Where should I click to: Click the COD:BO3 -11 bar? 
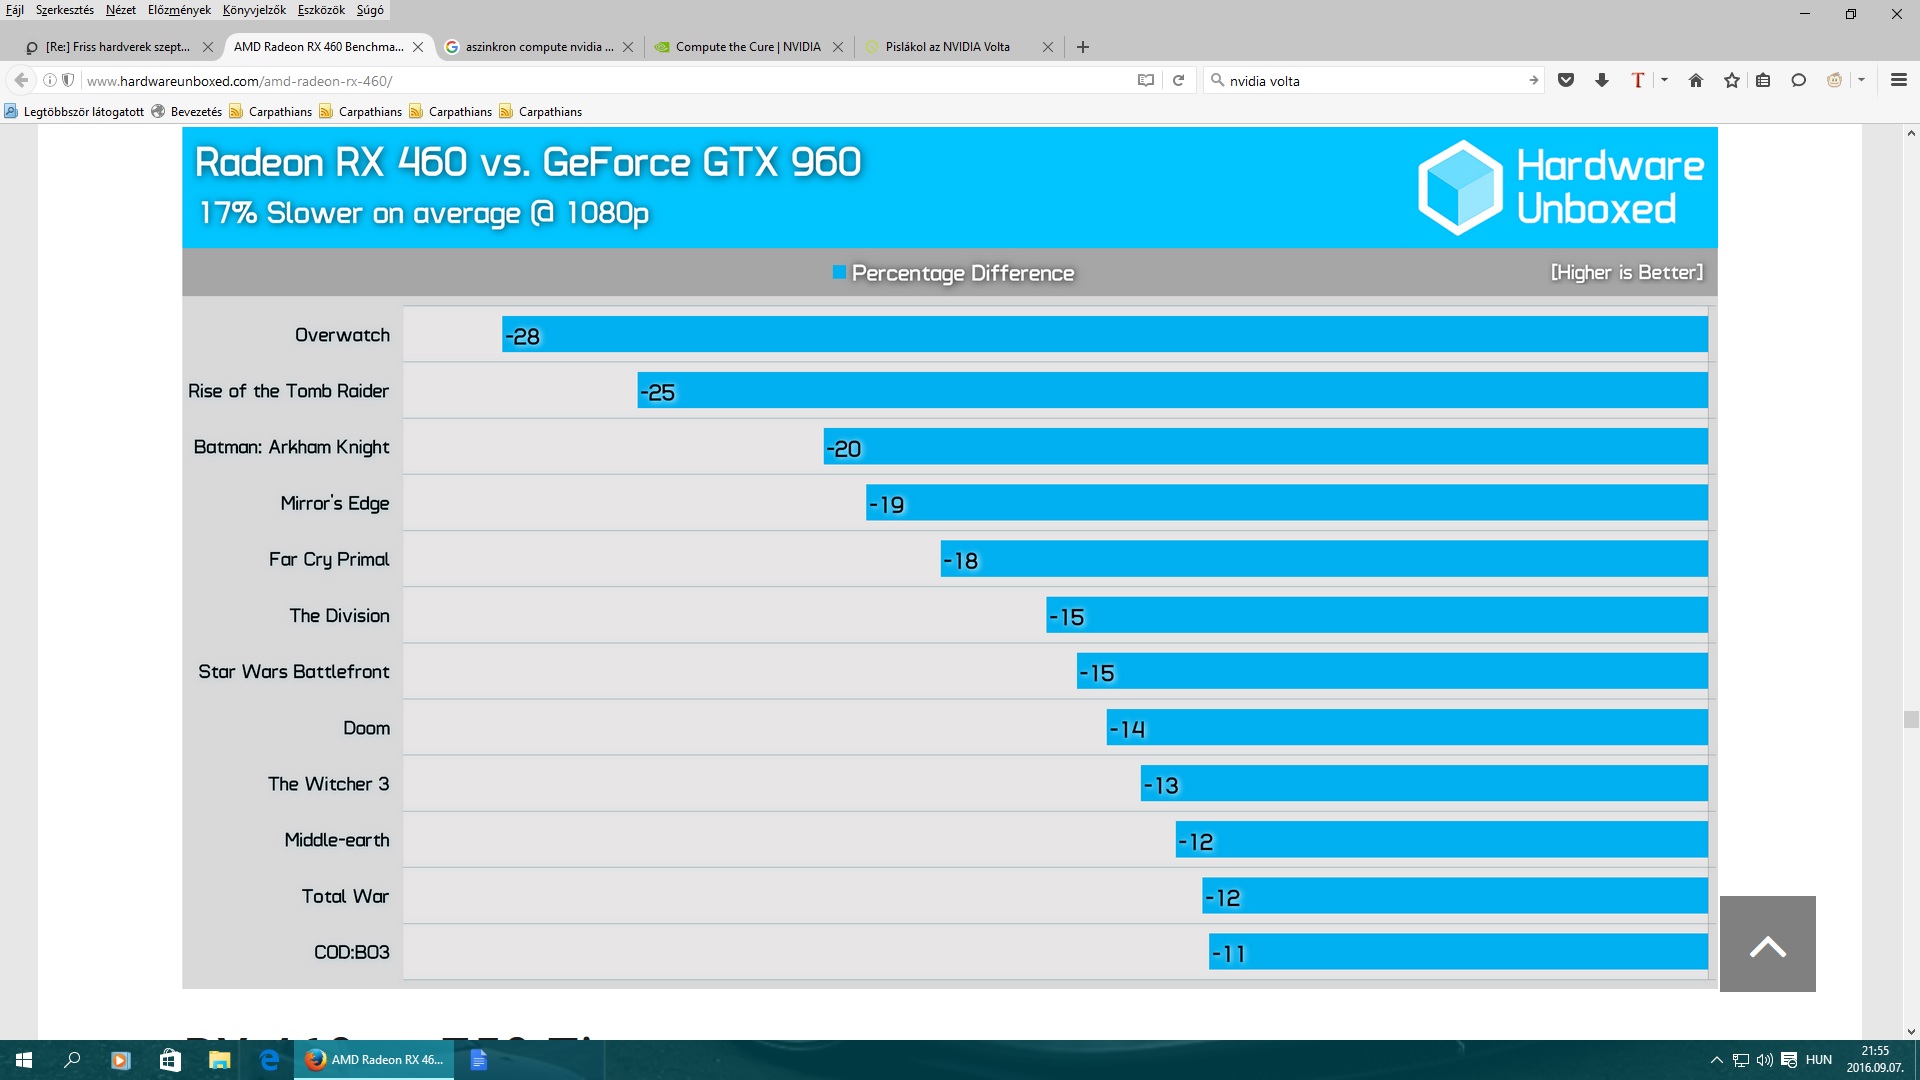click(x=1458, y=952)
